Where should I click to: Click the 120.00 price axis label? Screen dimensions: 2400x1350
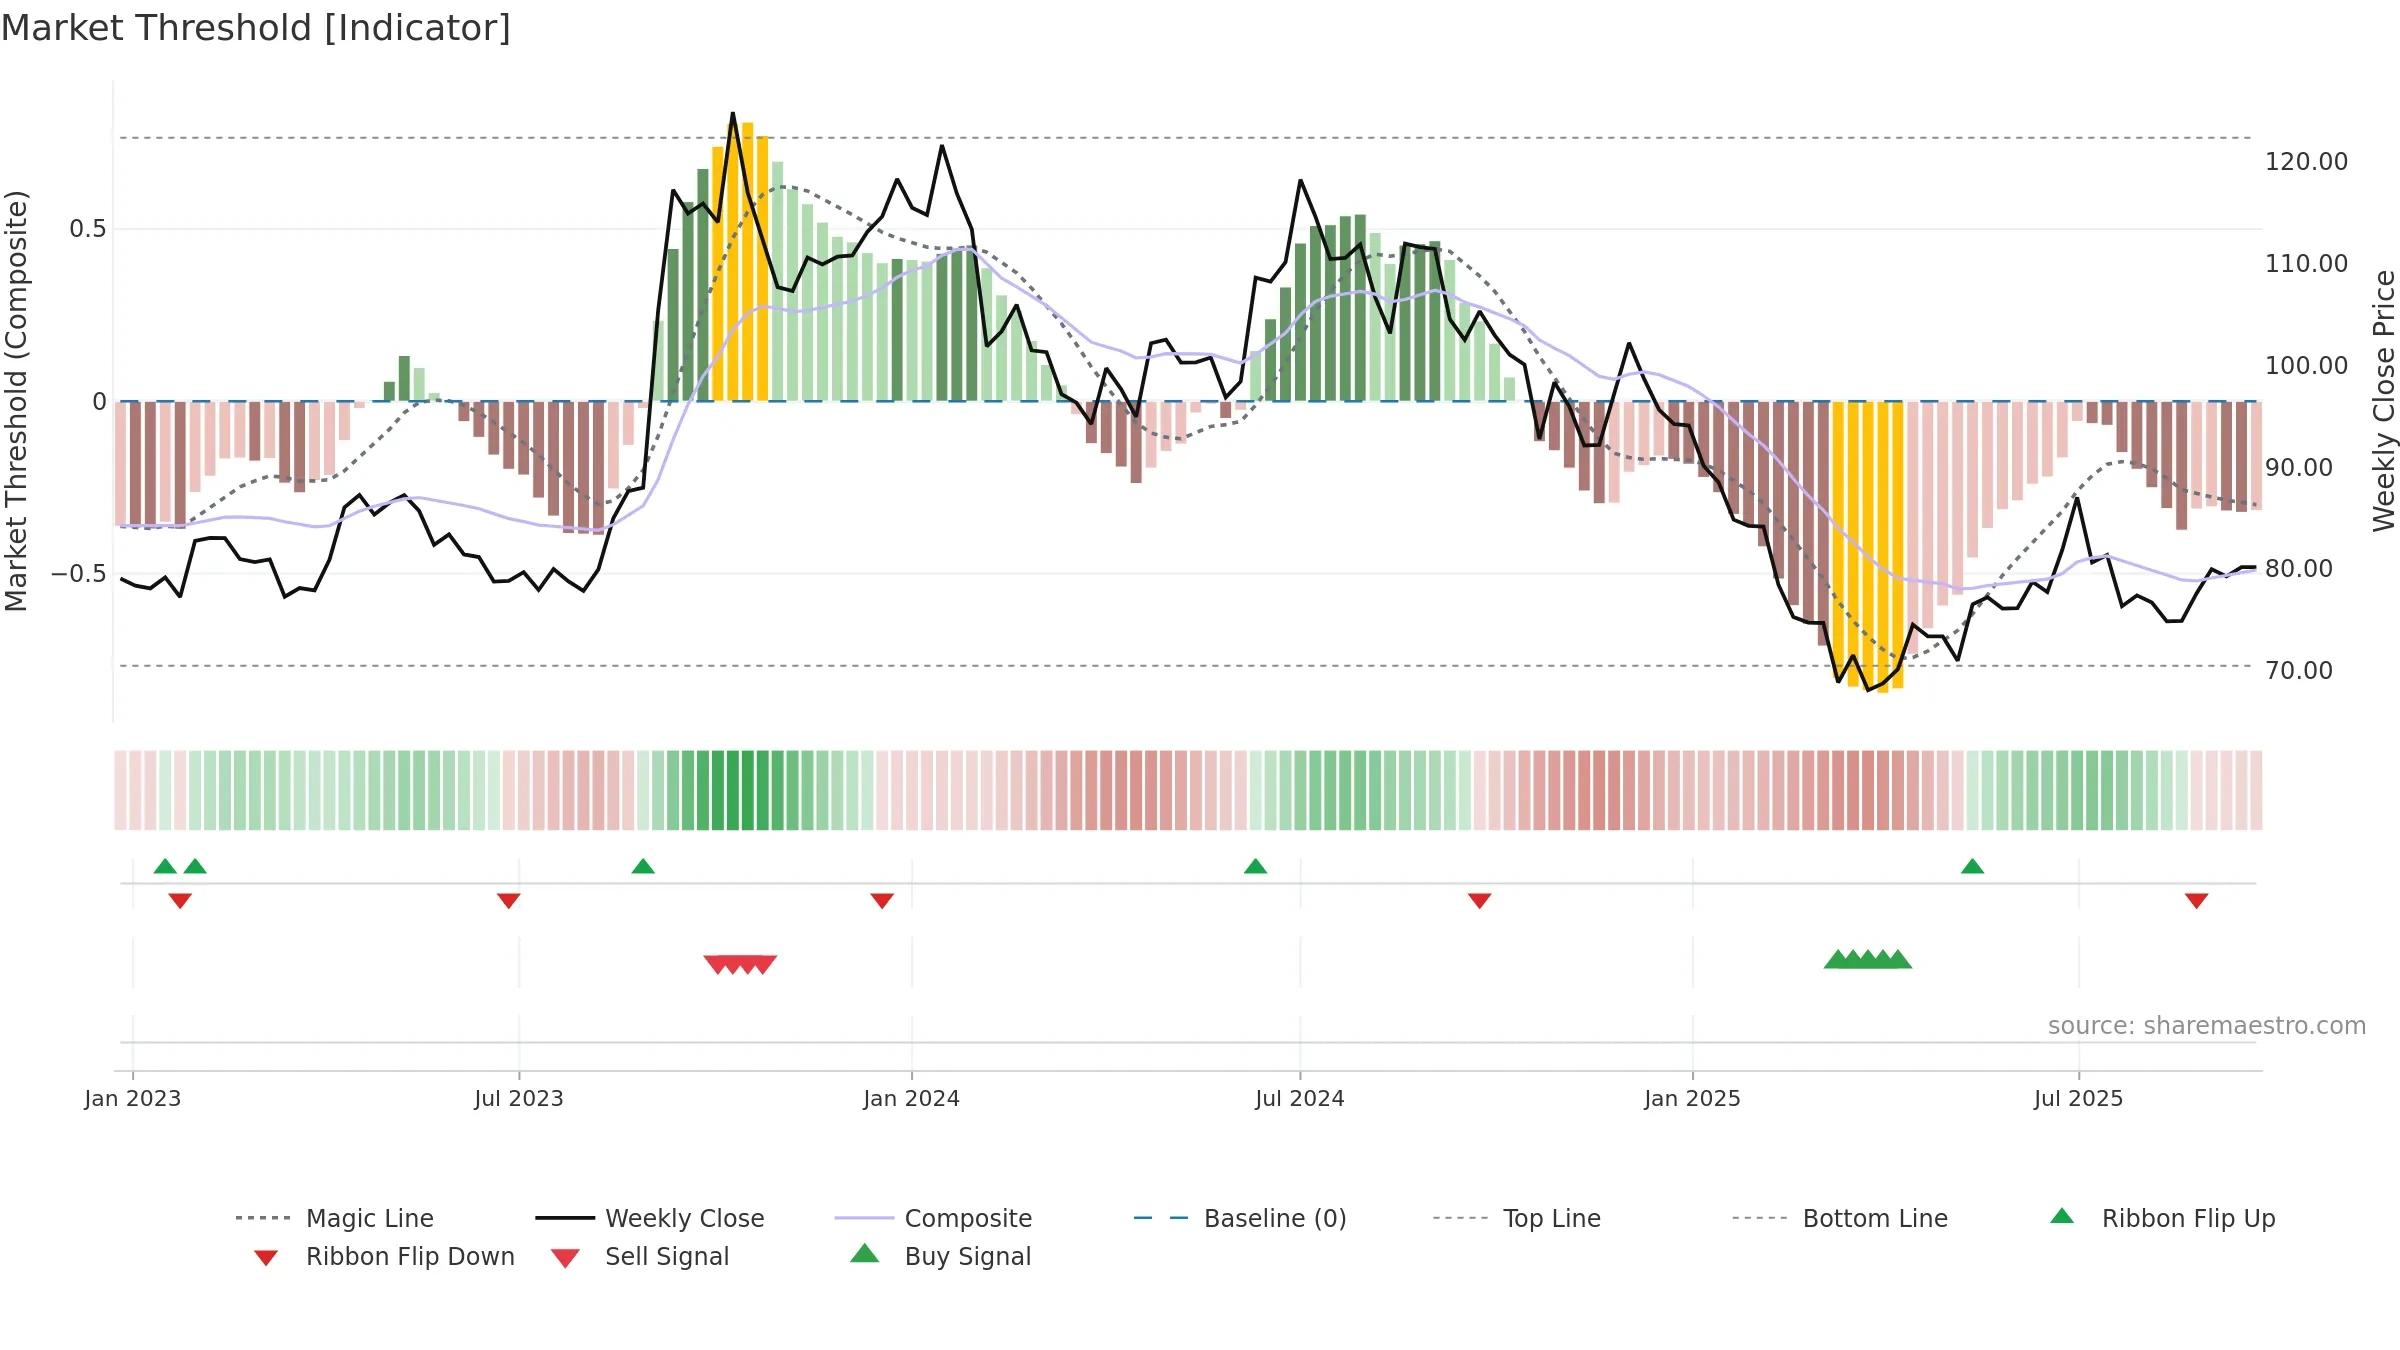tap(2307, 162)
